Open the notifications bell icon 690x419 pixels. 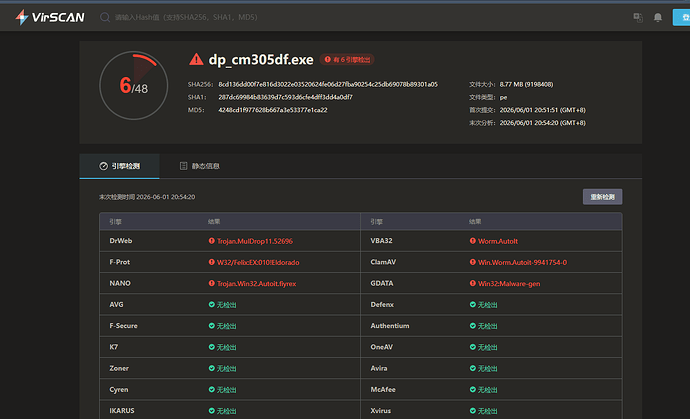(658, 17)
